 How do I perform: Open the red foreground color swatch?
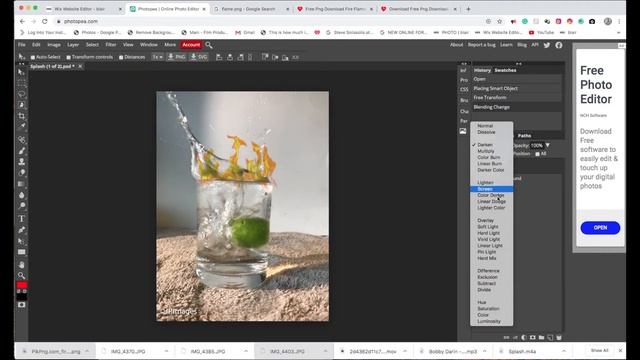tap(22, 285)
